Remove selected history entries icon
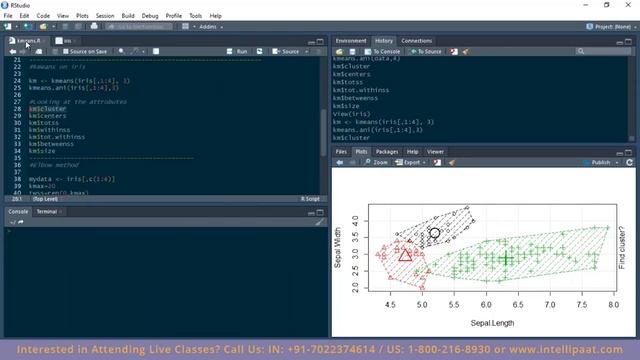This screenshot has width=640, height=360. pyautogui.click(x=454, y=51)
